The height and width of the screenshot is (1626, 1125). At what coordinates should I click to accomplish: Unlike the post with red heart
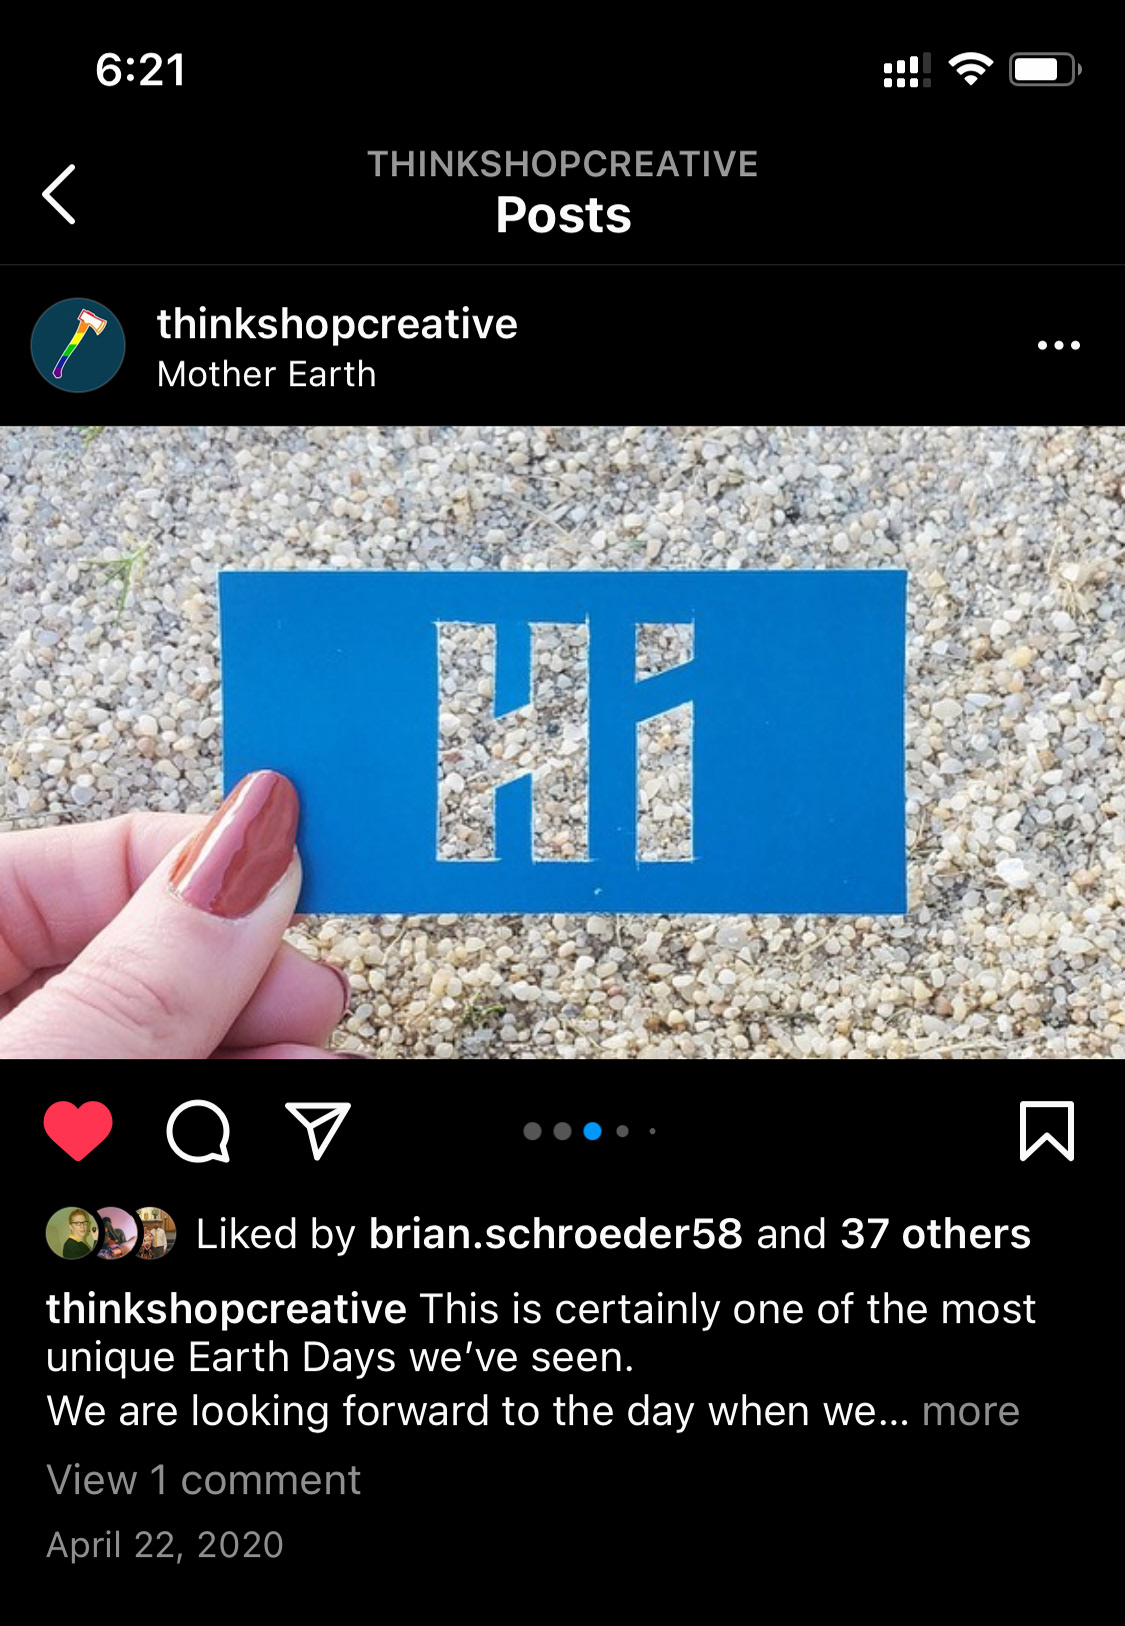[x=78, y=1131]
